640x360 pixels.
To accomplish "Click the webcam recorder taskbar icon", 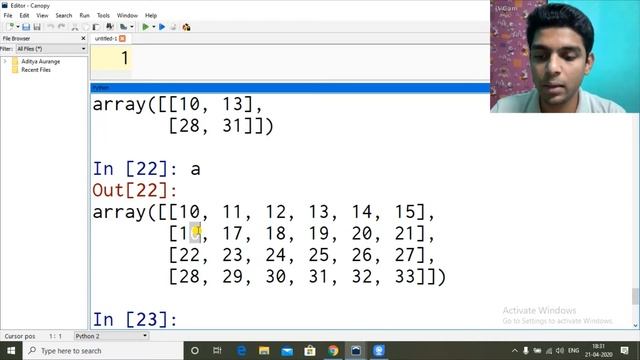I will (x=378, y=351).
